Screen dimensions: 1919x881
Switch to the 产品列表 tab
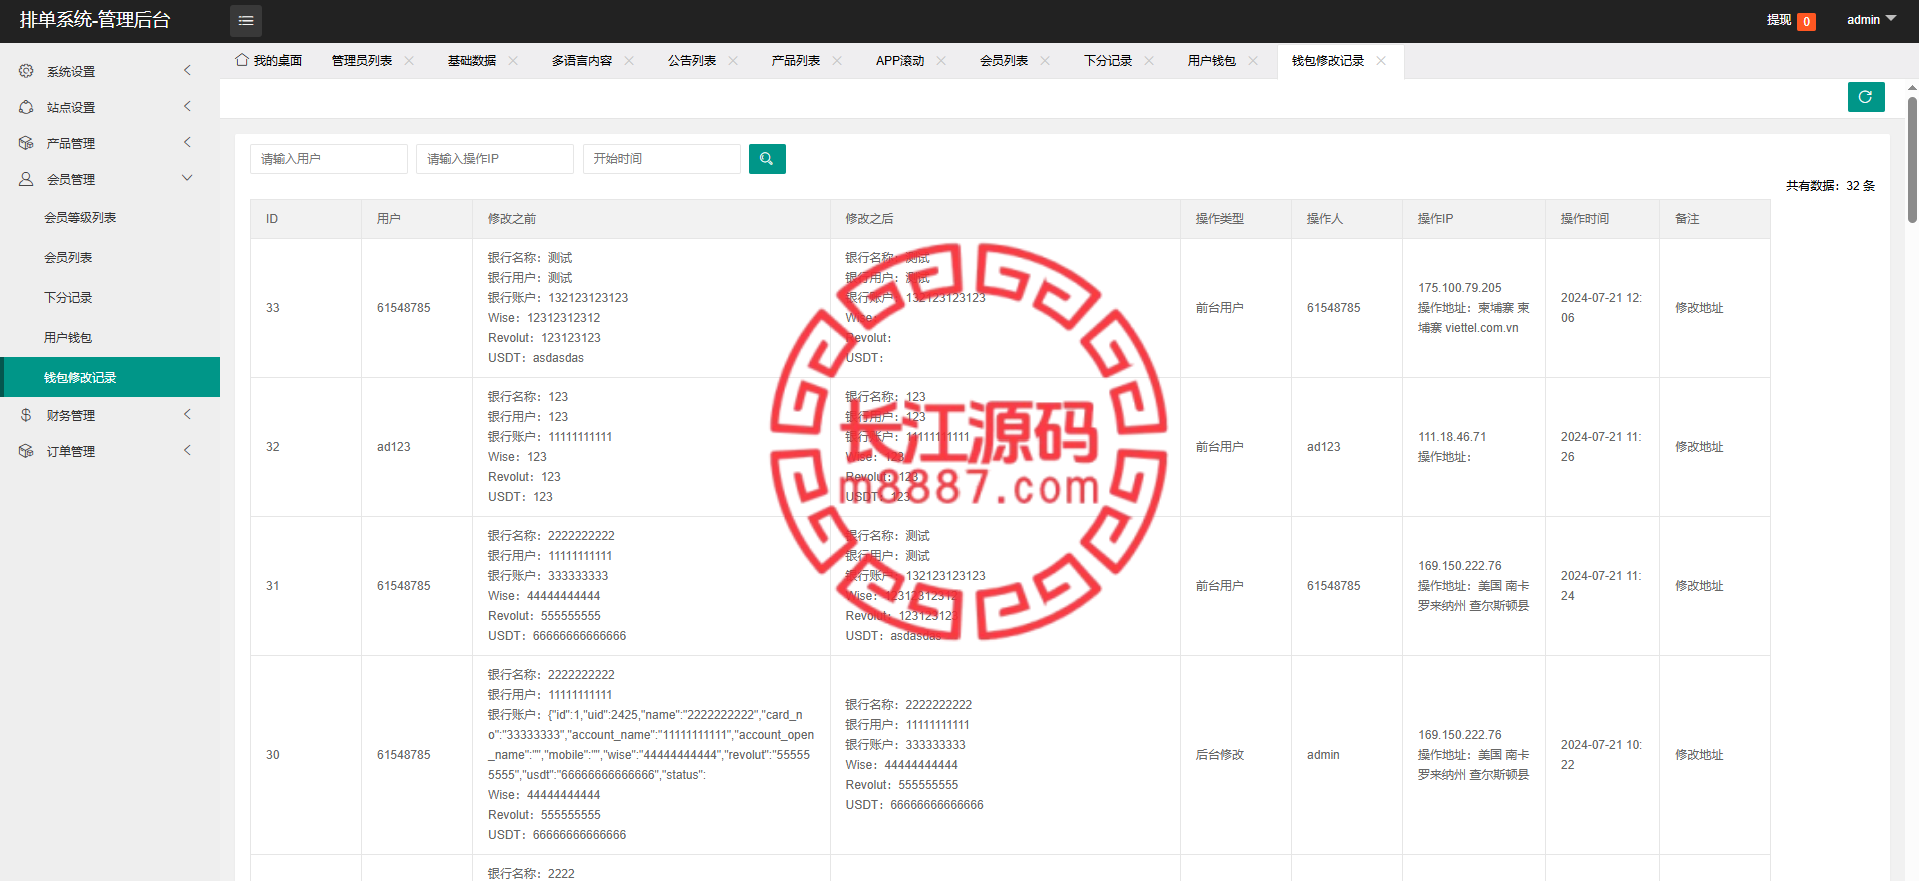coord(796,61)
